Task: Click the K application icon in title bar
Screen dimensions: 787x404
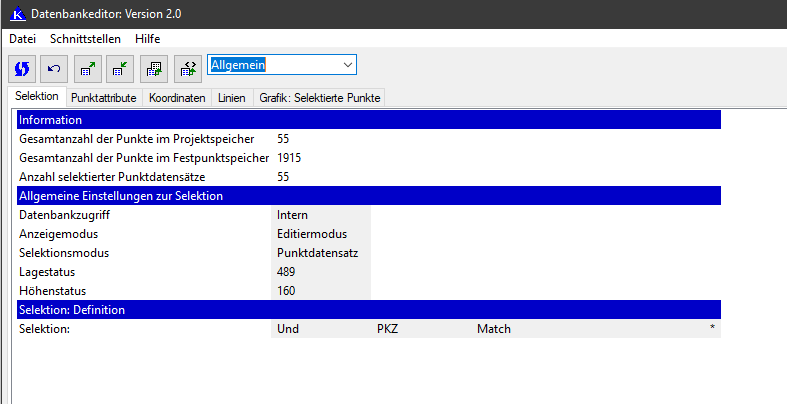Action: 17,14
